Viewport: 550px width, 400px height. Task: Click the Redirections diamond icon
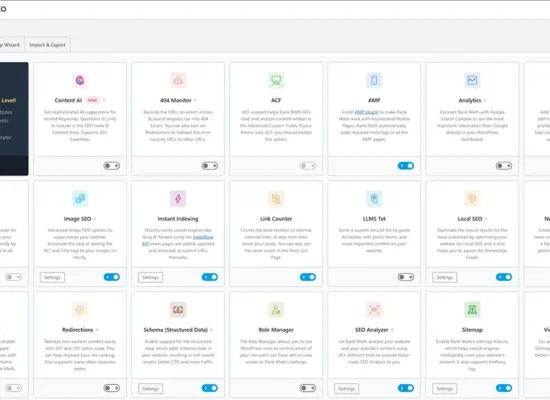[80, 310]
